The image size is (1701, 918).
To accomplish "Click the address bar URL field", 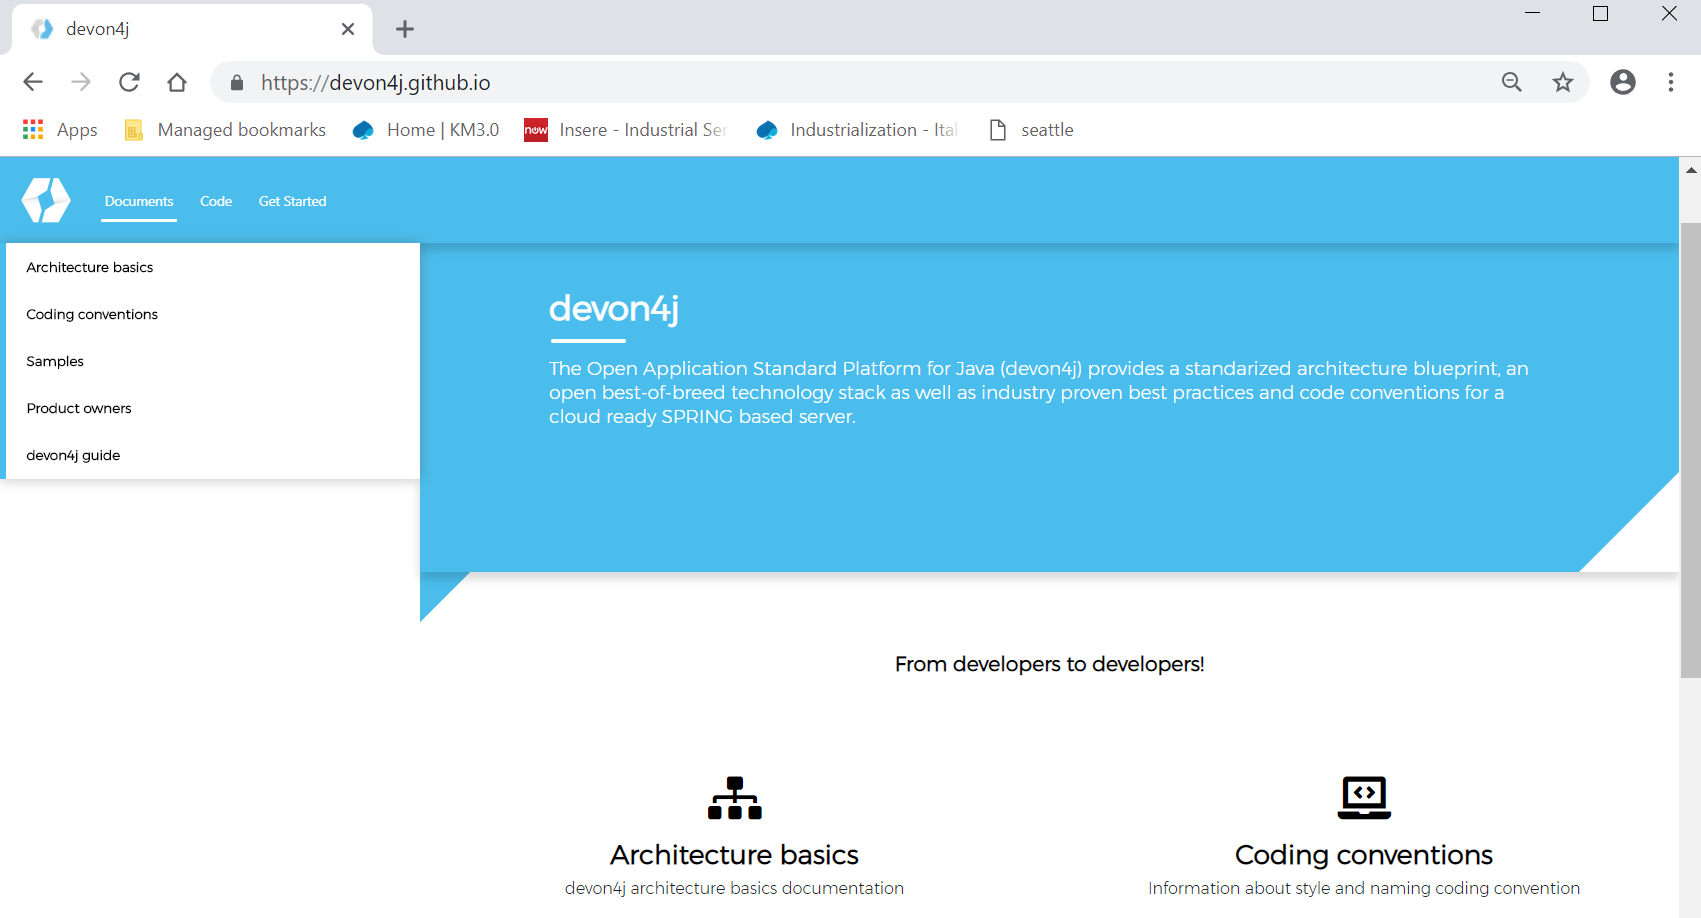I will pyautogui.click(x=800, y=82).
